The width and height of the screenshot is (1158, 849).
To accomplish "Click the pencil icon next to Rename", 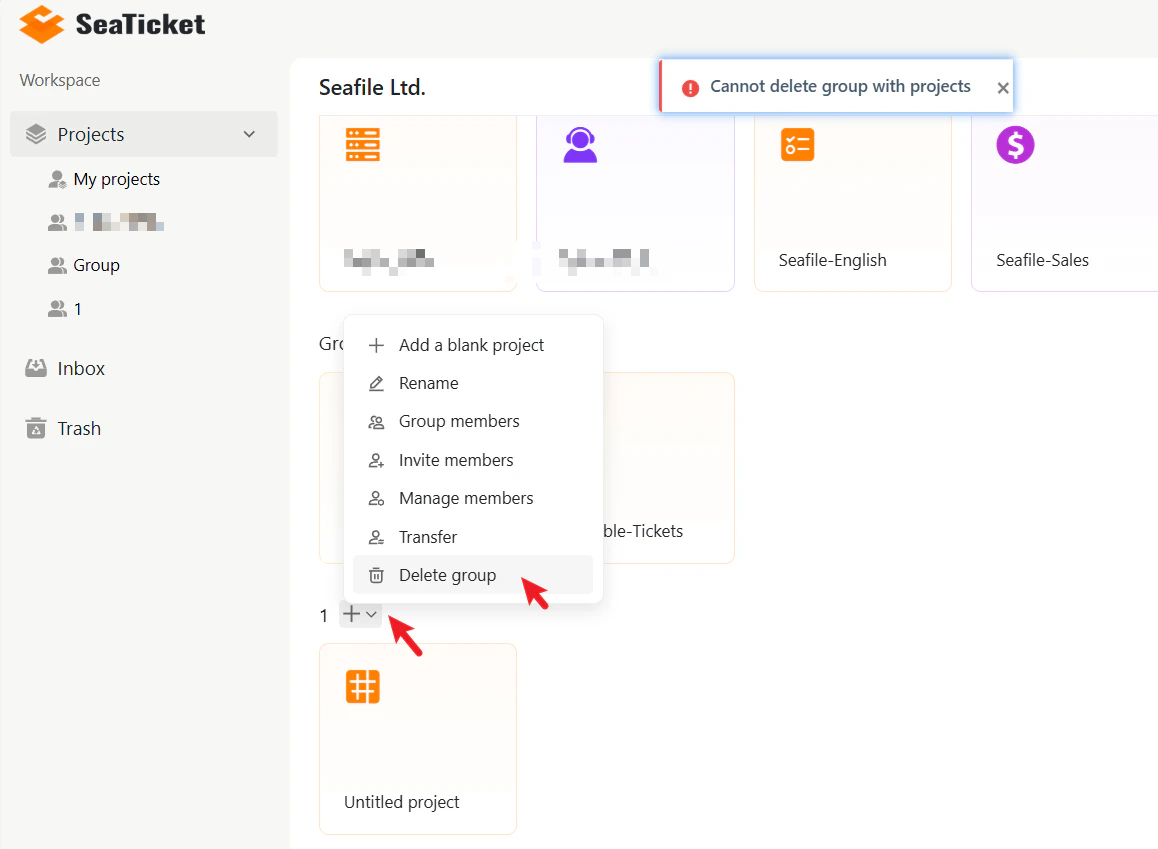I will (x=376, y=383).
